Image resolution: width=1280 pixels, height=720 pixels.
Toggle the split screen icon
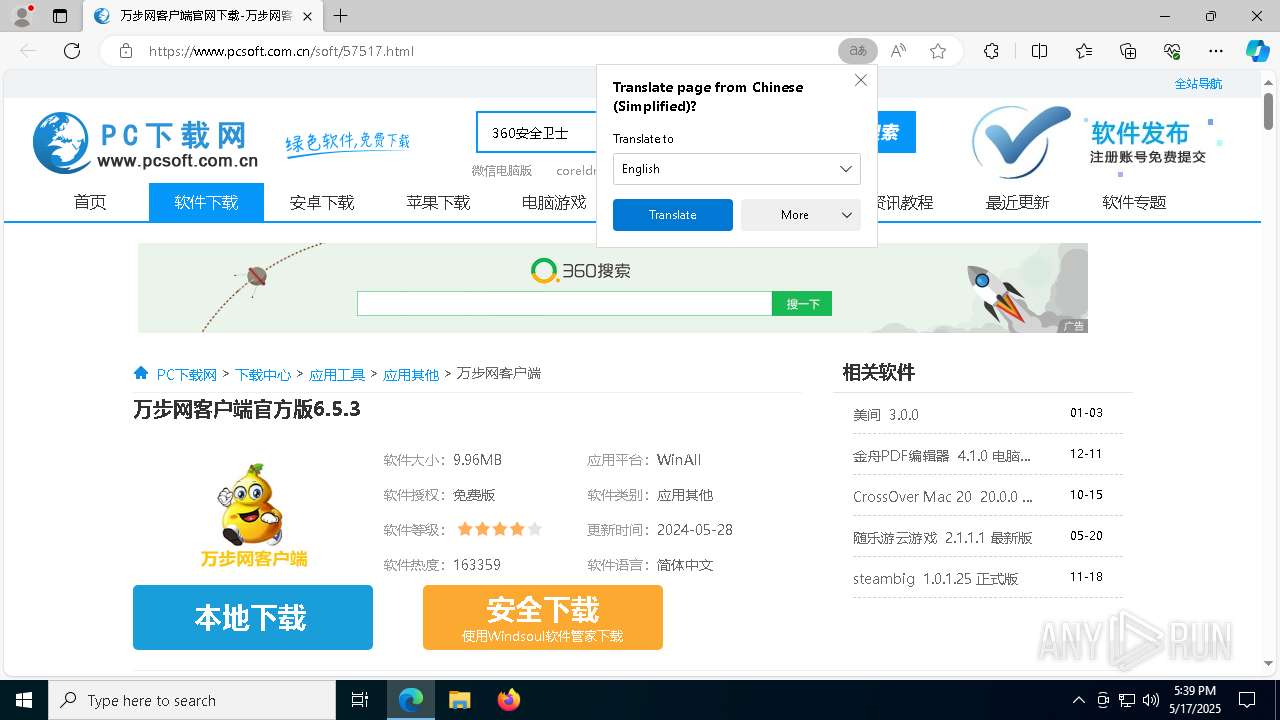[x=1039, y=51]
